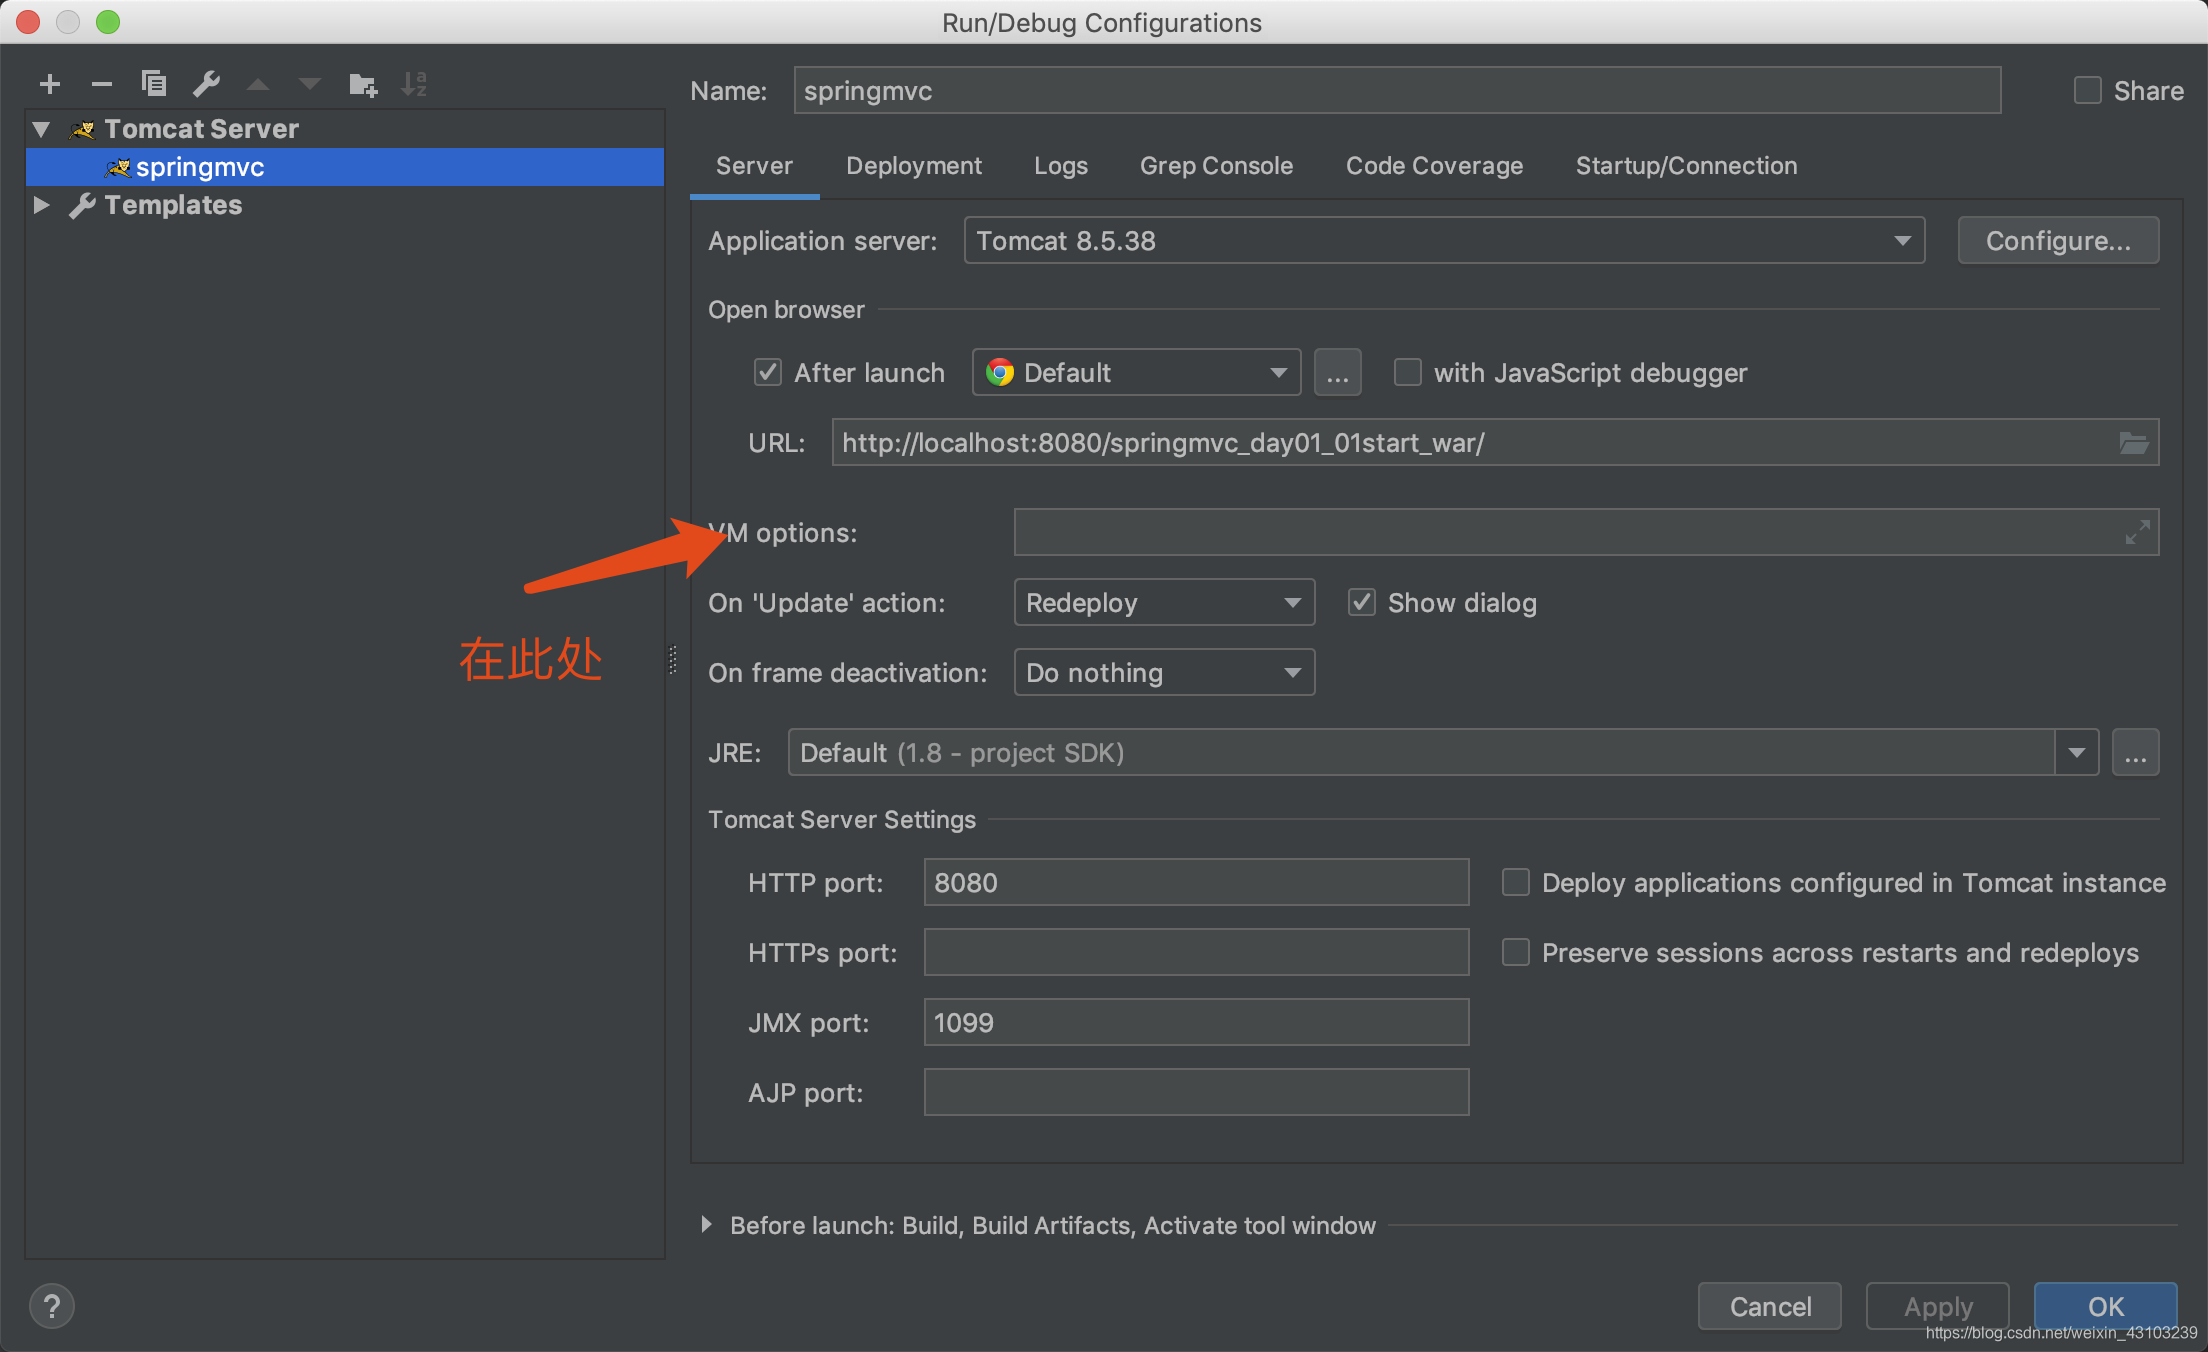The height and width of the screenshot is (1352, 2208).
Task: Enable Deploy applications configured in Tomcat instance
Action: 1516,882
